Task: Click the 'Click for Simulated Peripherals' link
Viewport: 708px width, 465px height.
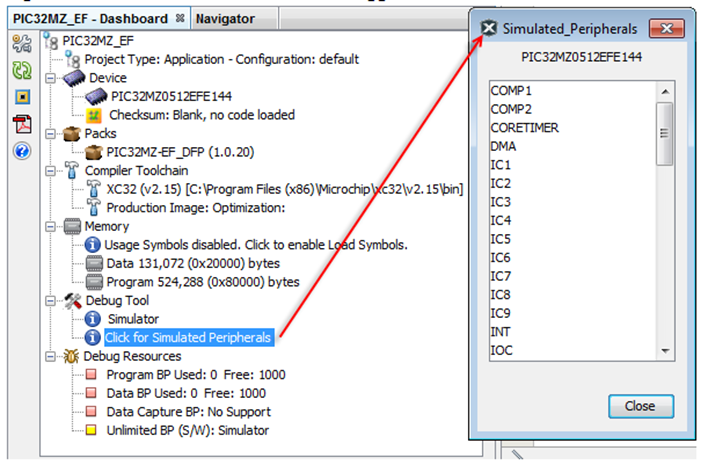Action: 188,338
